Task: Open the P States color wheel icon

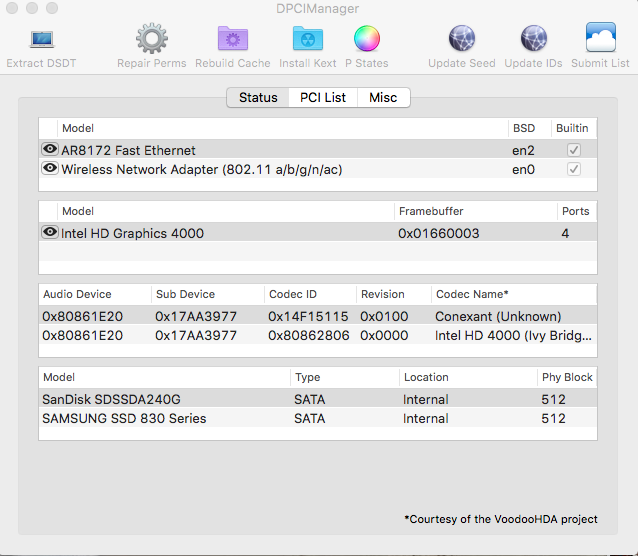Action: click(x=367, y=40)
